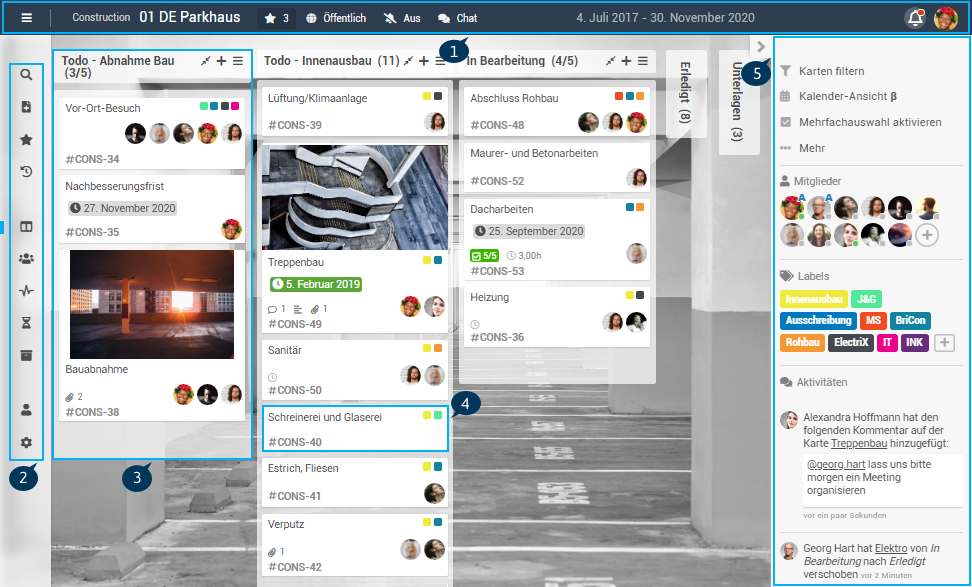Toggle the 5/5 checklist badge on Dacharbeiten

484,255
